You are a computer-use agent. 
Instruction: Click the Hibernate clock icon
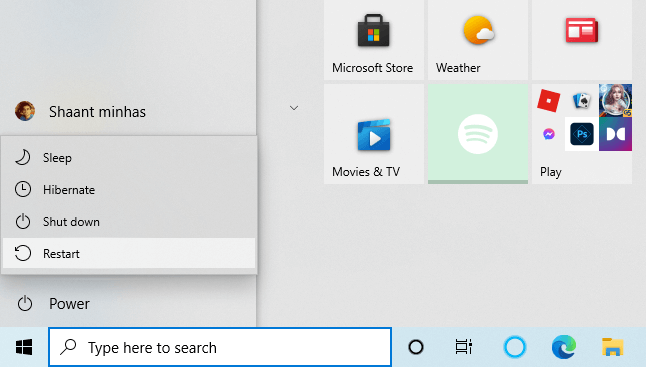point(23,189)
